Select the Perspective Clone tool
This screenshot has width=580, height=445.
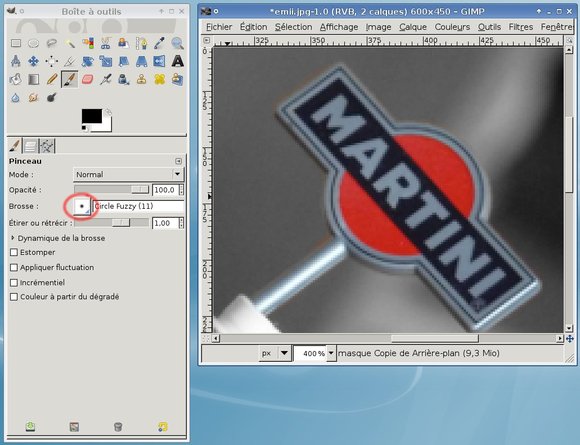(x=178, y=79)
